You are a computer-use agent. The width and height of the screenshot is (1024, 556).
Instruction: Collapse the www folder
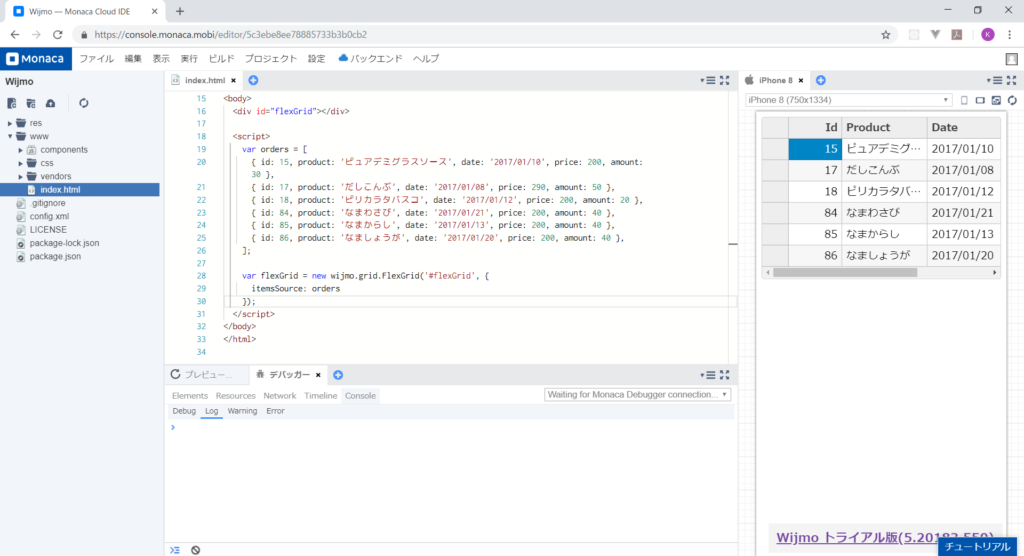point(10,137)
